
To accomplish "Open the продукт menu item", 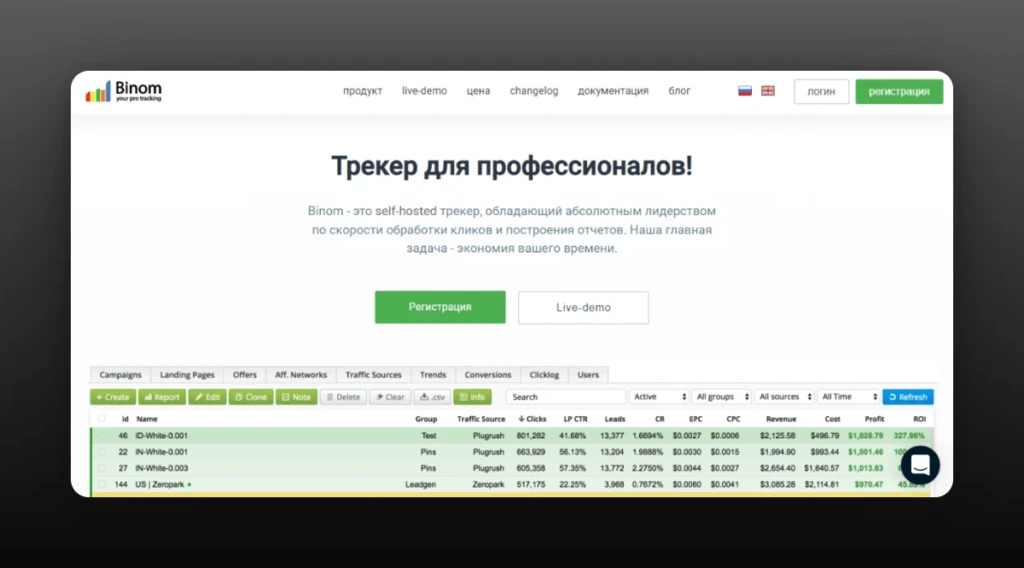I will (x=362, y=91).
